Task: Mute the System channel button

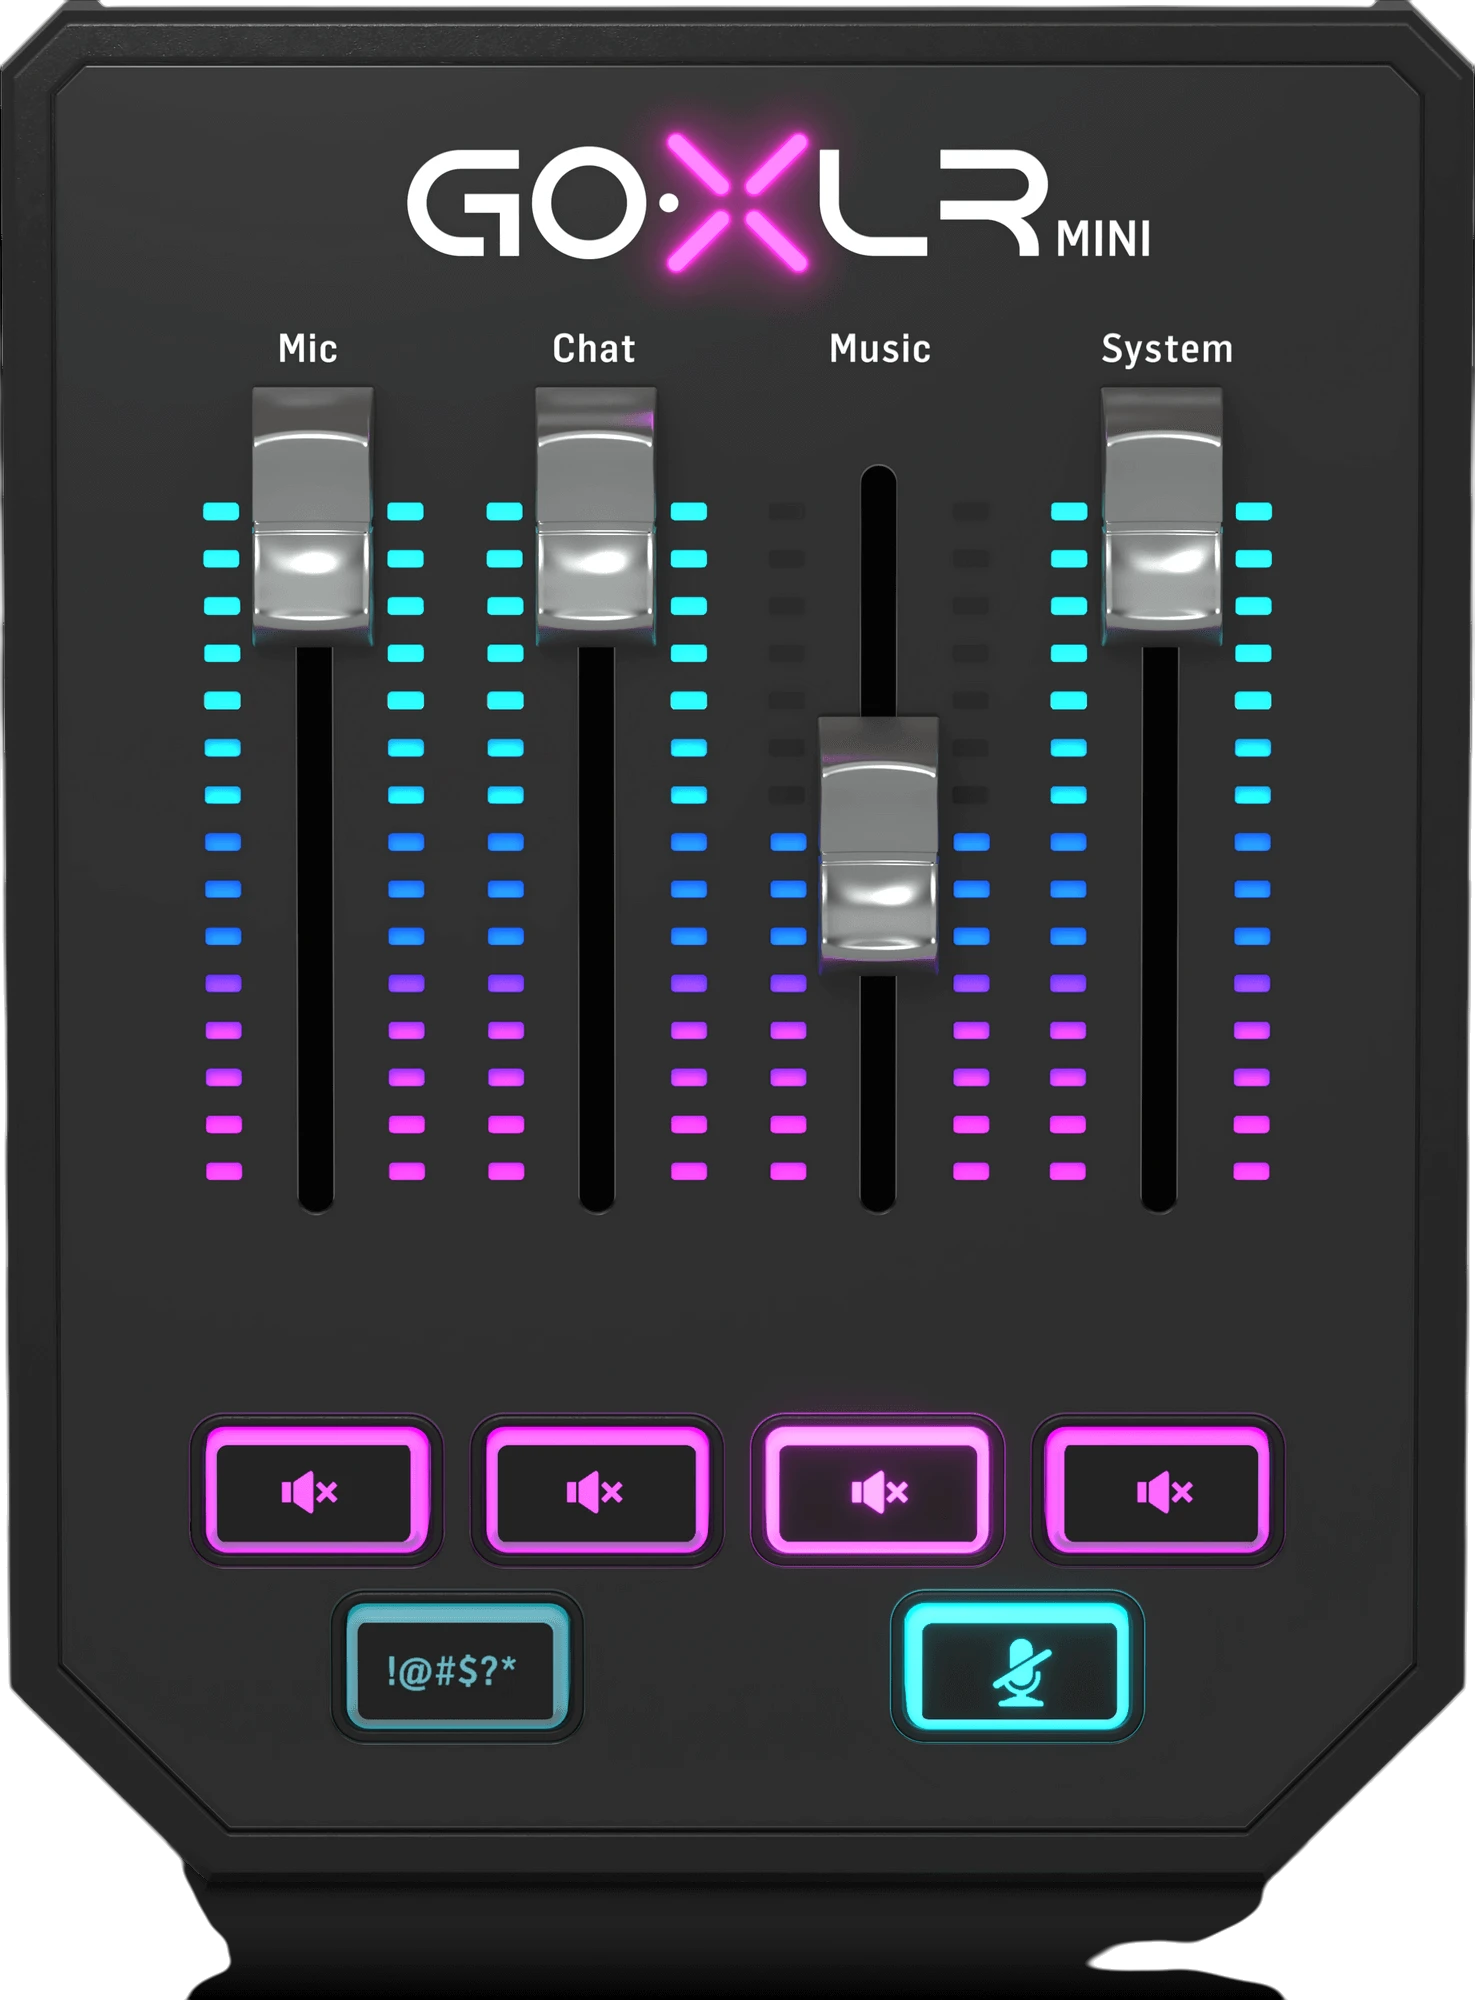Action: pos(1158,1490)
